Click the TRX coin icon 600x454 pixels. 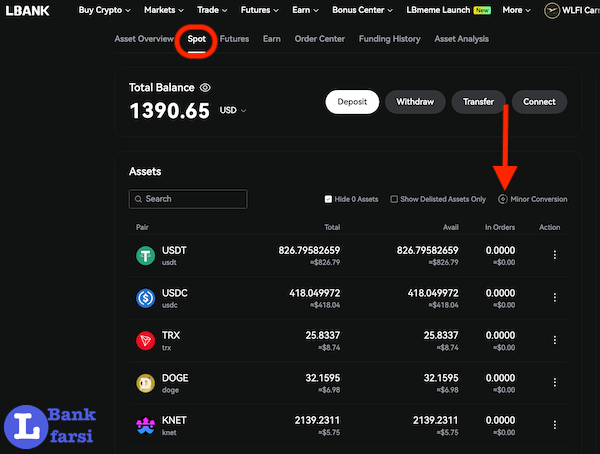[147, 340]
